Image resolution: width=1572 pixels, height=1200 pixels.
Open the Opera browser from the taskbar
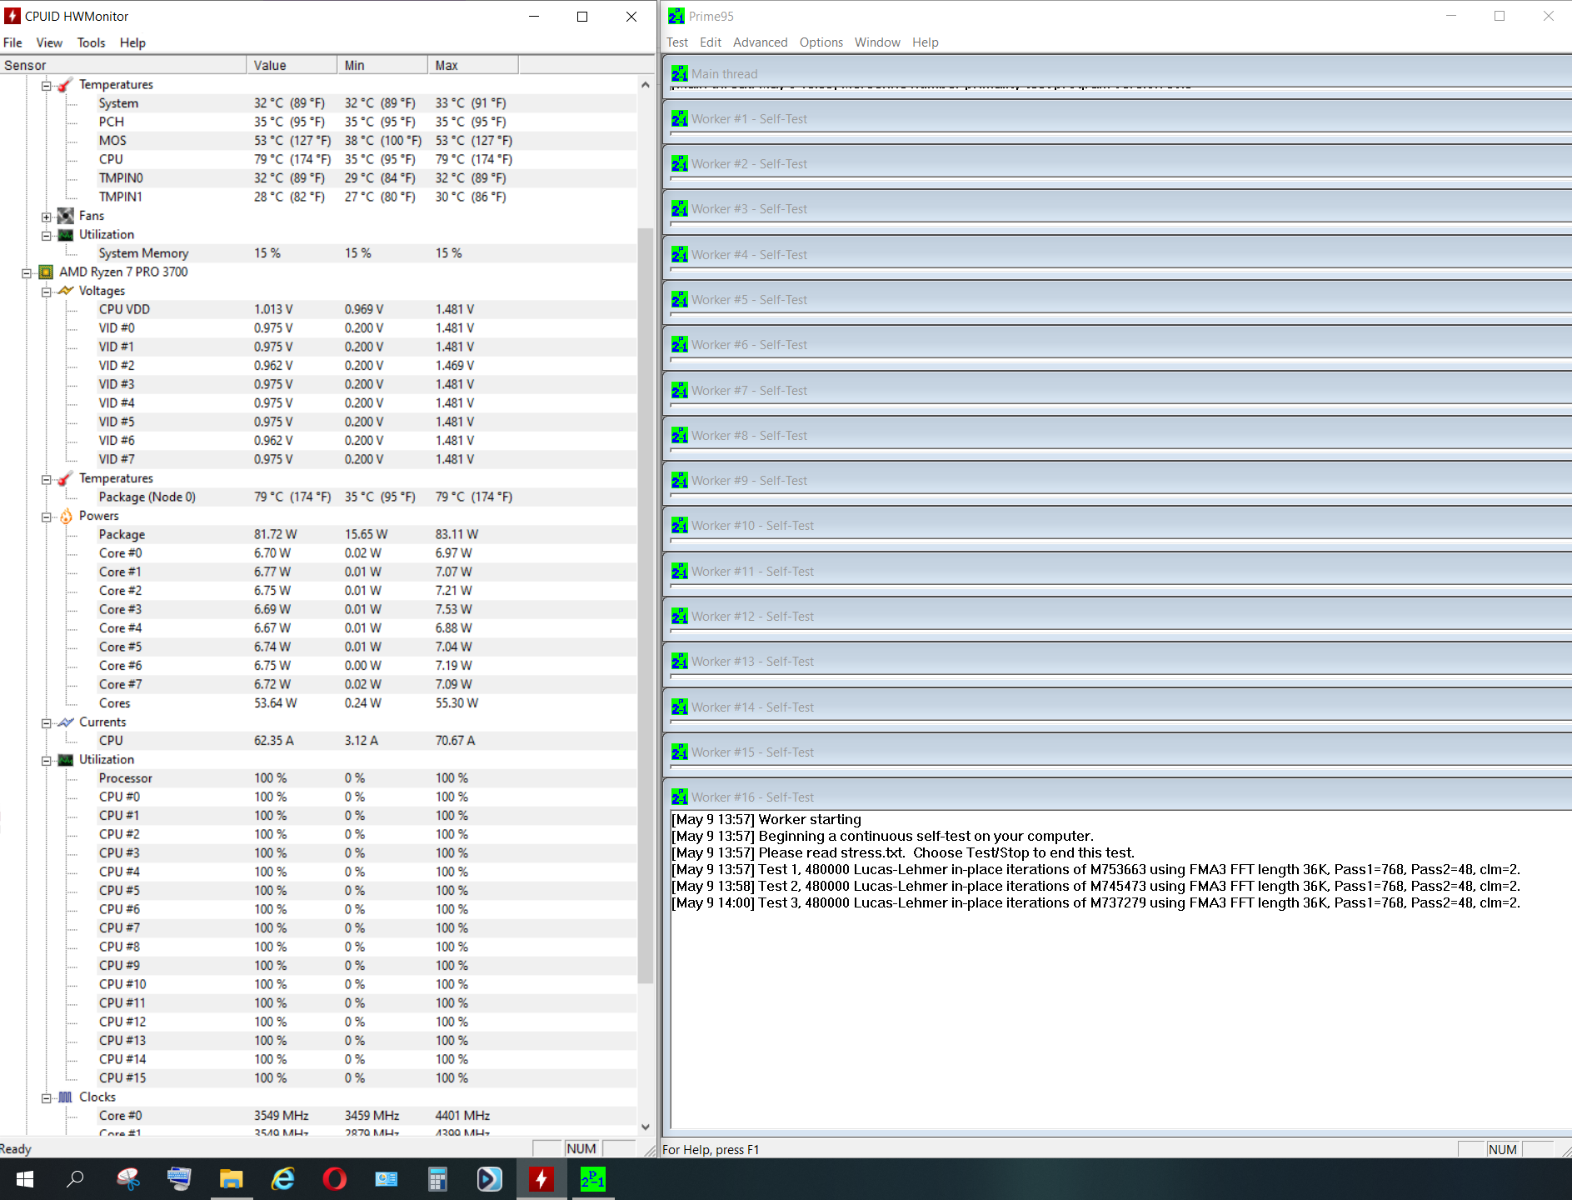tap(335, 1179)
